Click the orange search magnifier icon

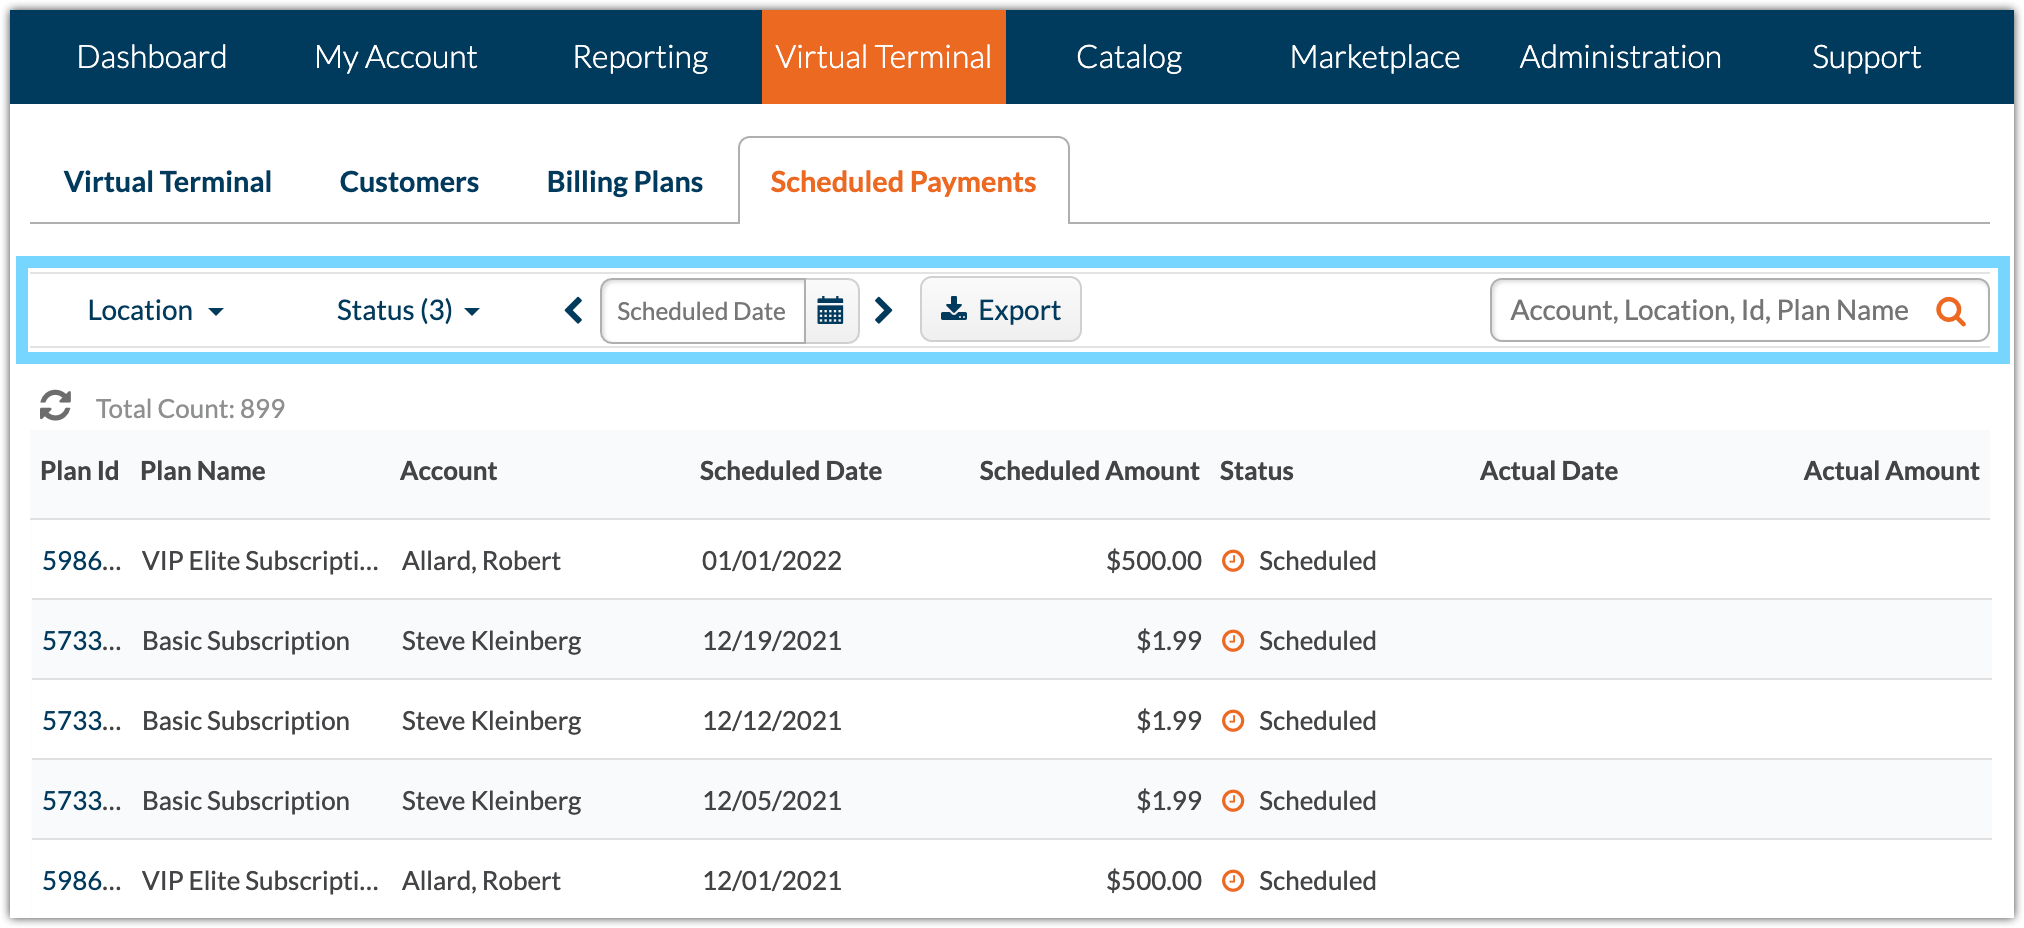pos(1951,311)
